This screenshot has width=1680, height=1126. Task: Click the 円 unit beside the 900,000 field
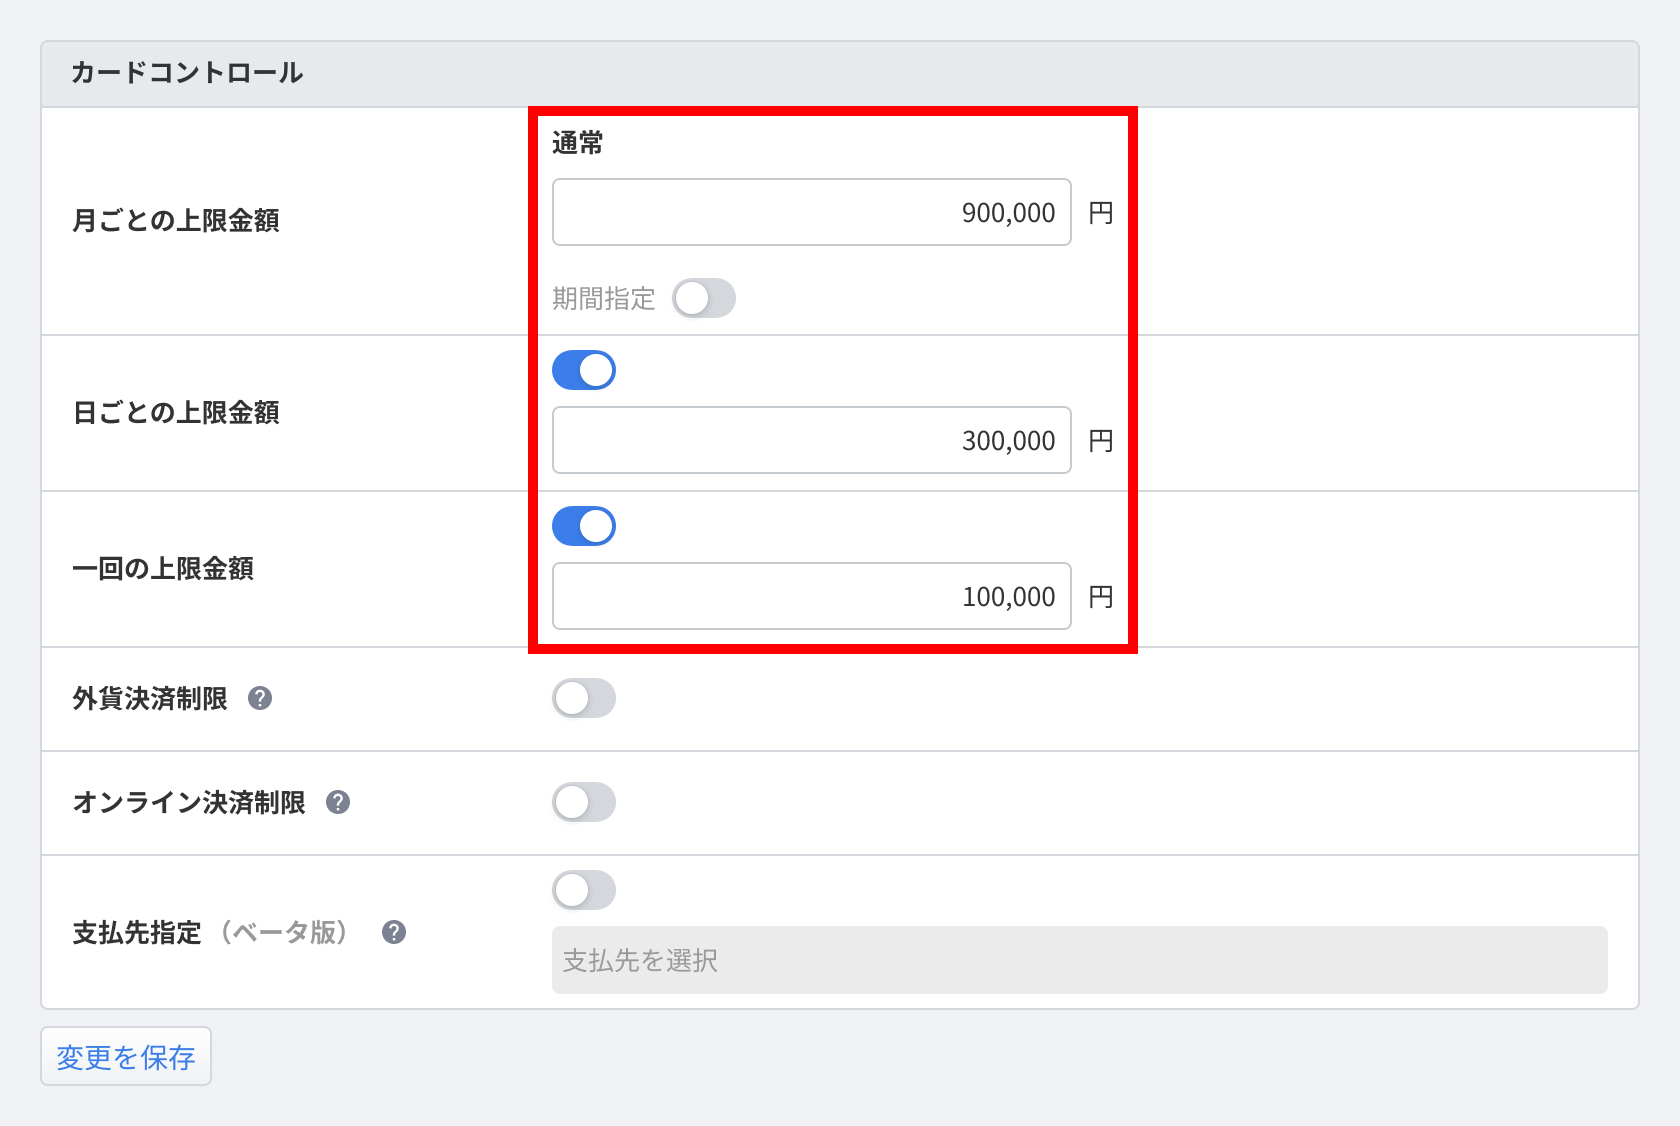click(1100, 213)
